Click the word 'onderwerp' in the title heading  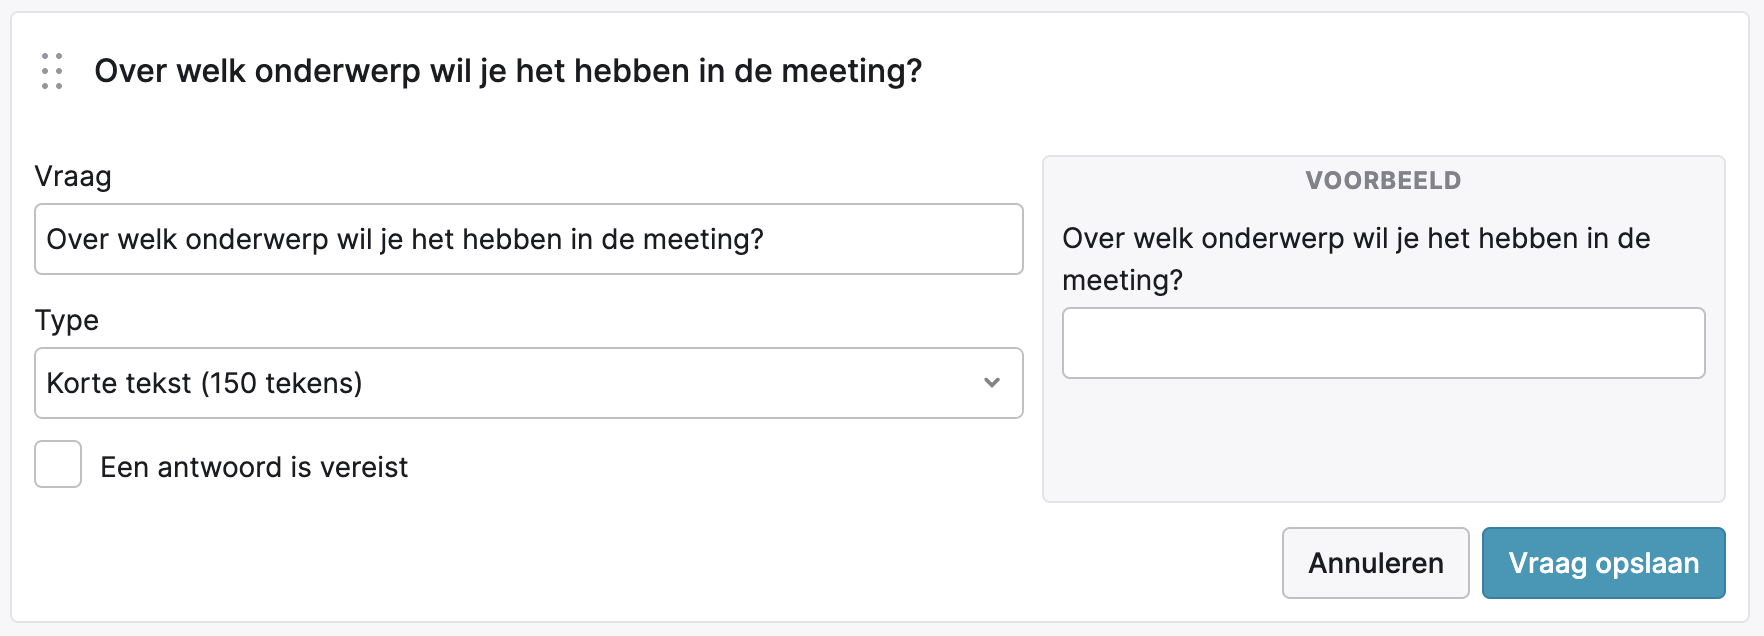pos(337,71)
